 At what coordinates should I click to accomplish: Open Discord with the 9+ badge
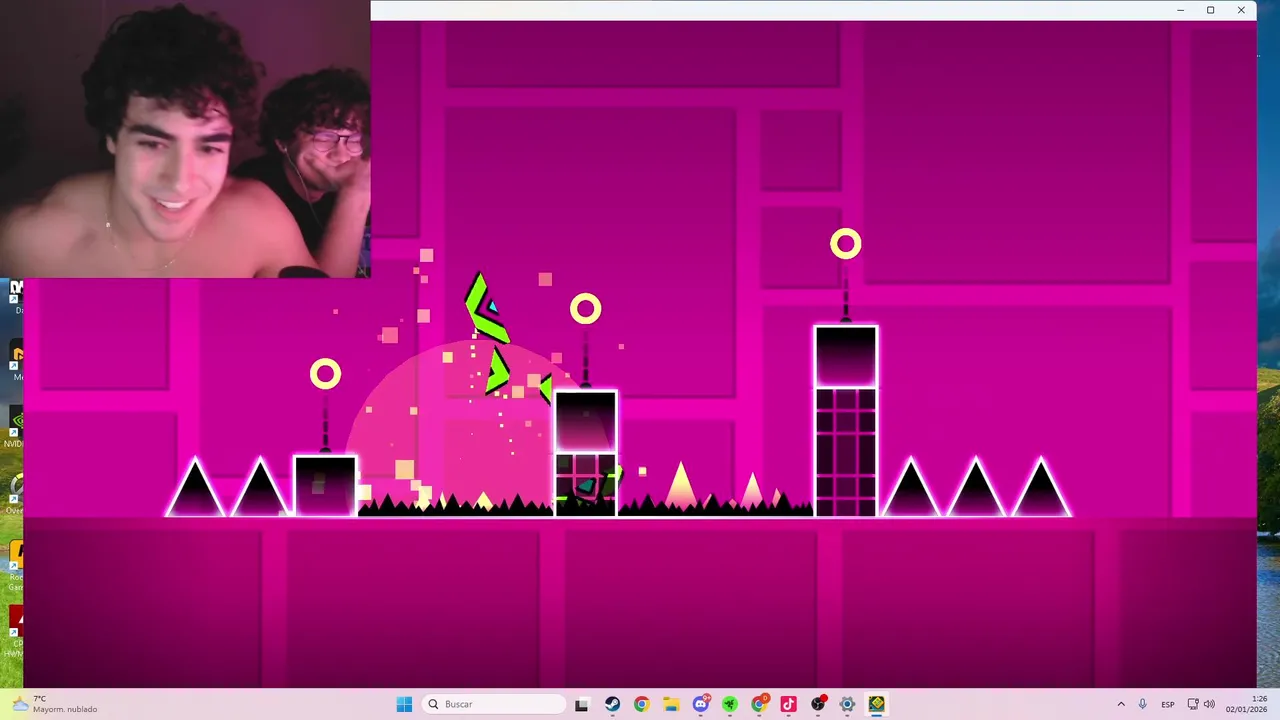coord(701,704)
